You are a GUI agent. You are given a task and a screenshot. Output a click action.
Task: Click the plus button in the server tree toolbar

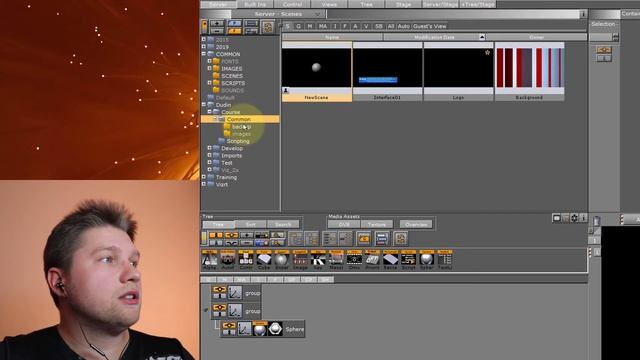coord(217,23)
